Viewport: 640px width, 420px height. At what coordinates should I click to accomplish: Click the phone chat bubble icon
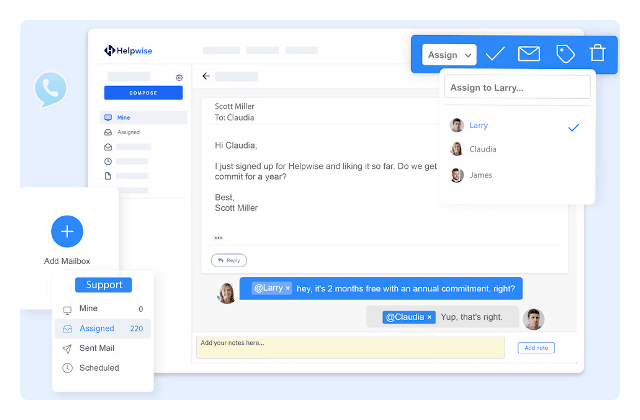coord(50,89)
